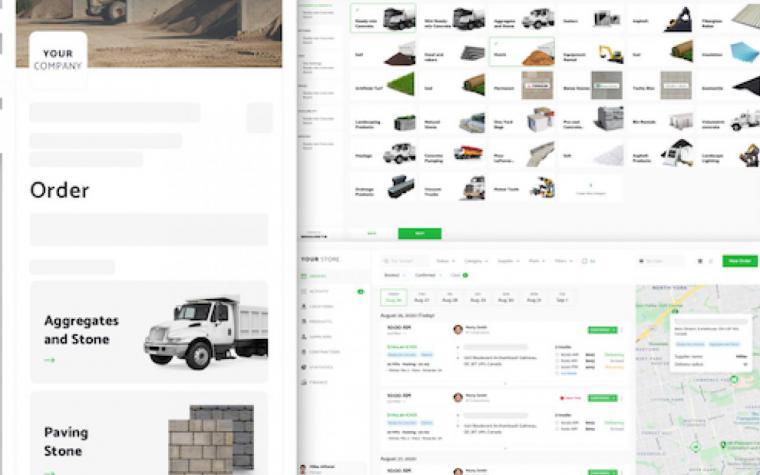This screenshot has height=475, width=760.
Task: Switch to grid view icon beside New Order
Action: 700,261
